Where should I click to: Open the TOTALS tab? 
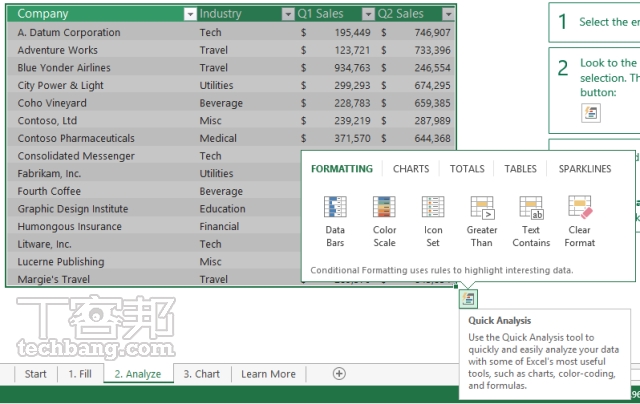pos(467,169)
